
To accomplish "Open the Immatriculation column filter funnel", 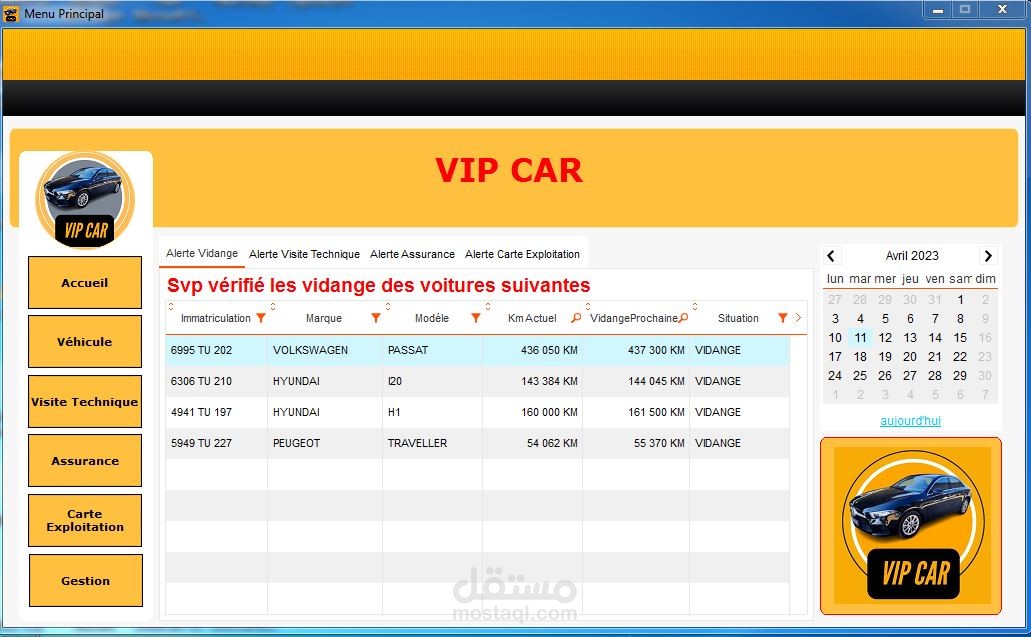I will tap(261, 317).
